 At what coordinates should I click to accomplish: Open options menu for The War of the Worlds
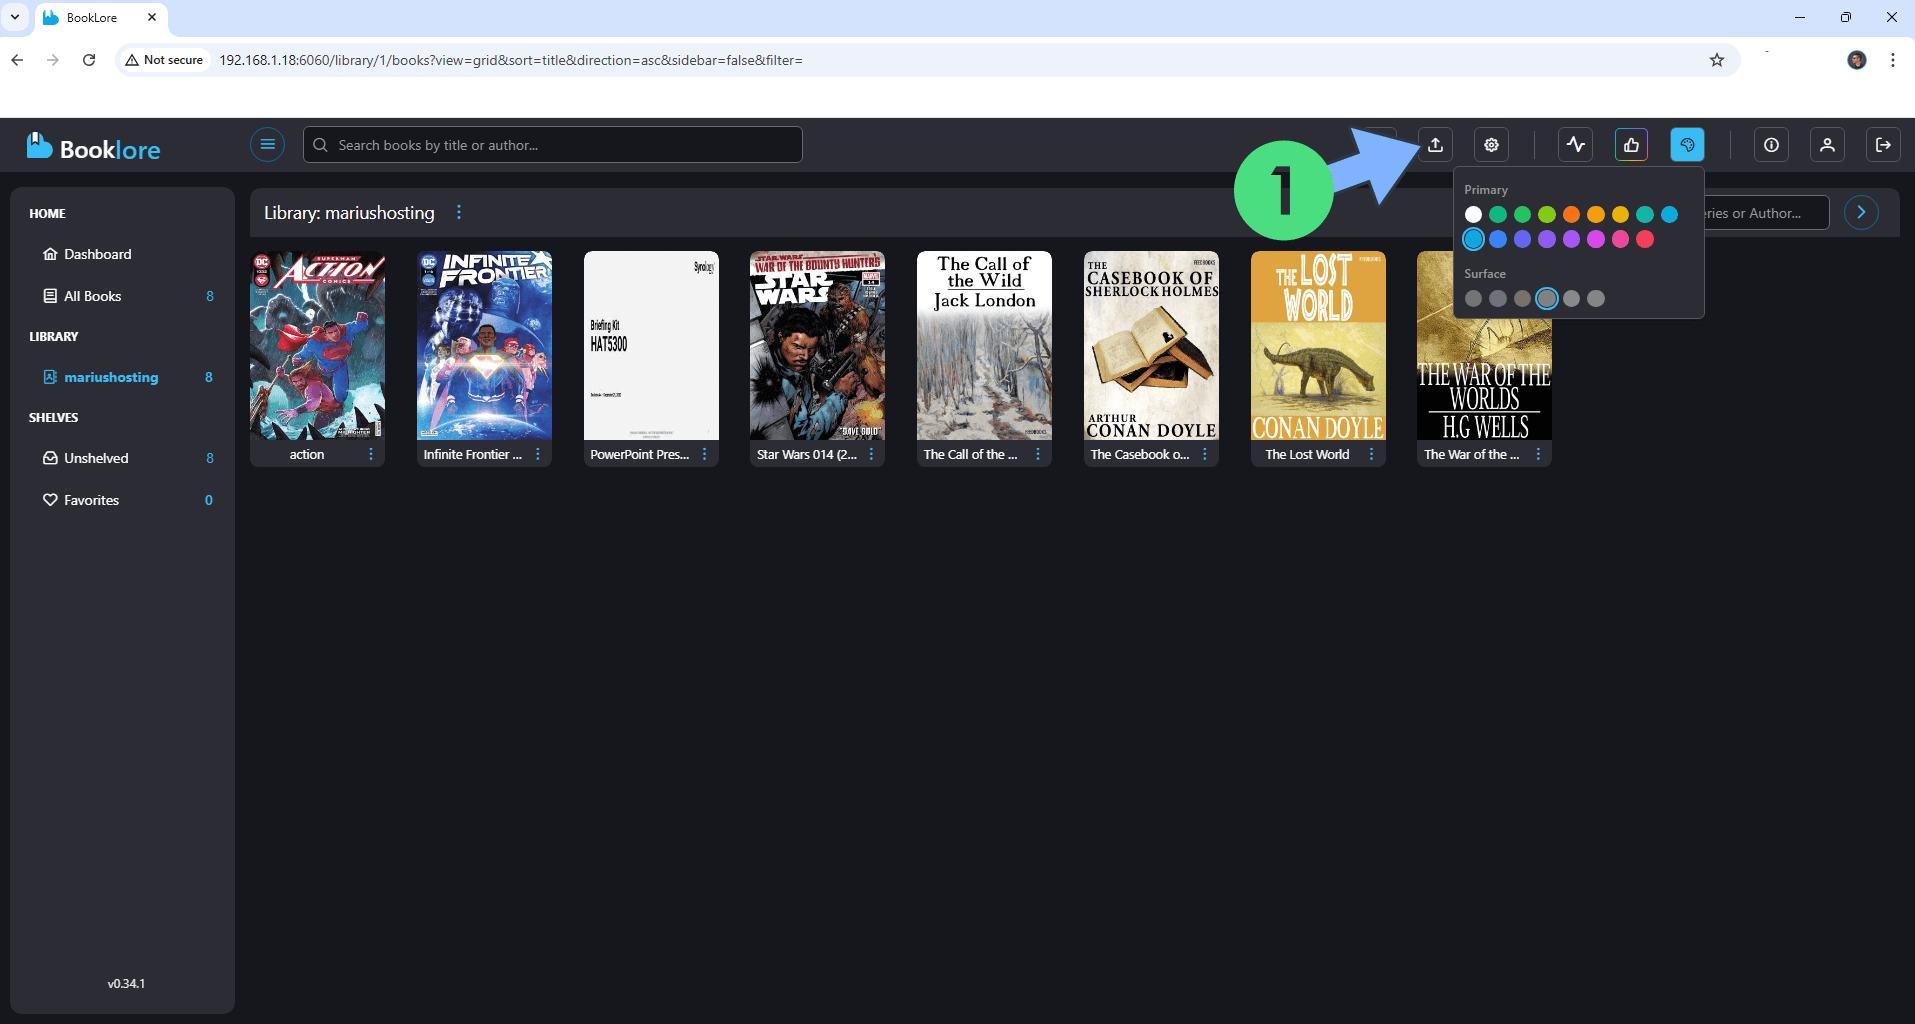coord(1538,454)
